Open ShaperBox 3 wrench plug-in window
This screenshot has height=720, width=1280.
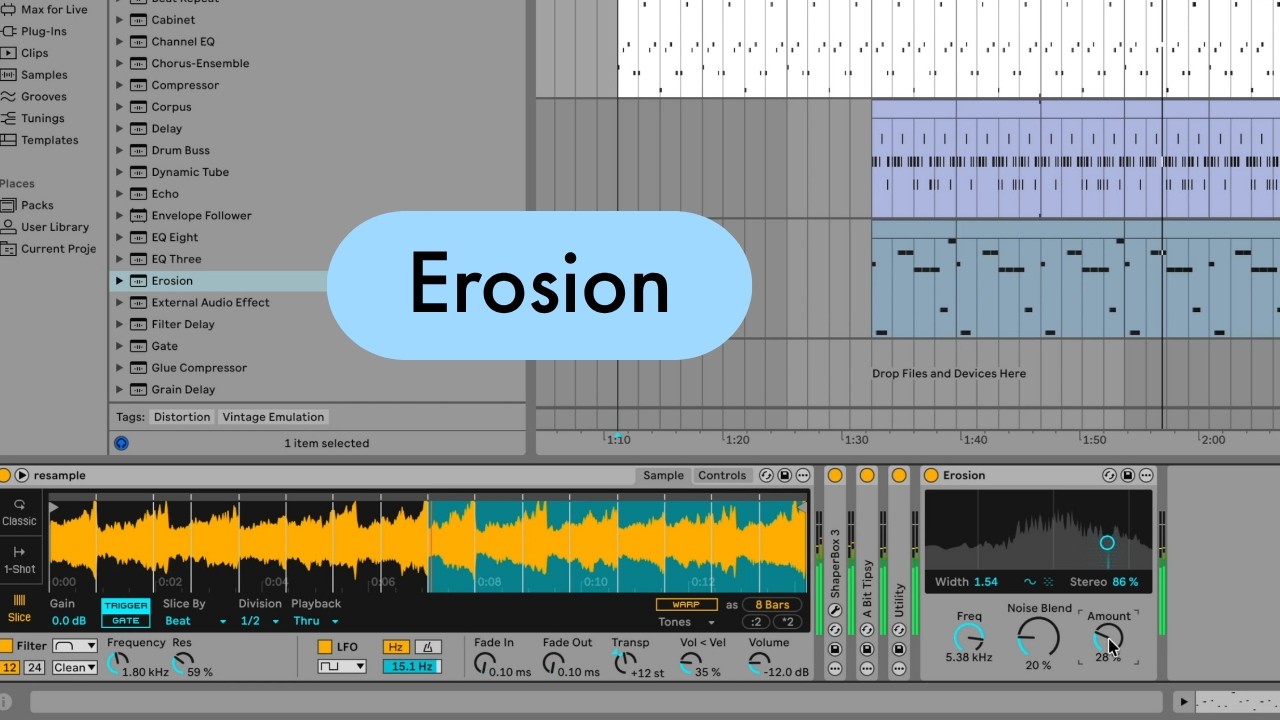835,610
